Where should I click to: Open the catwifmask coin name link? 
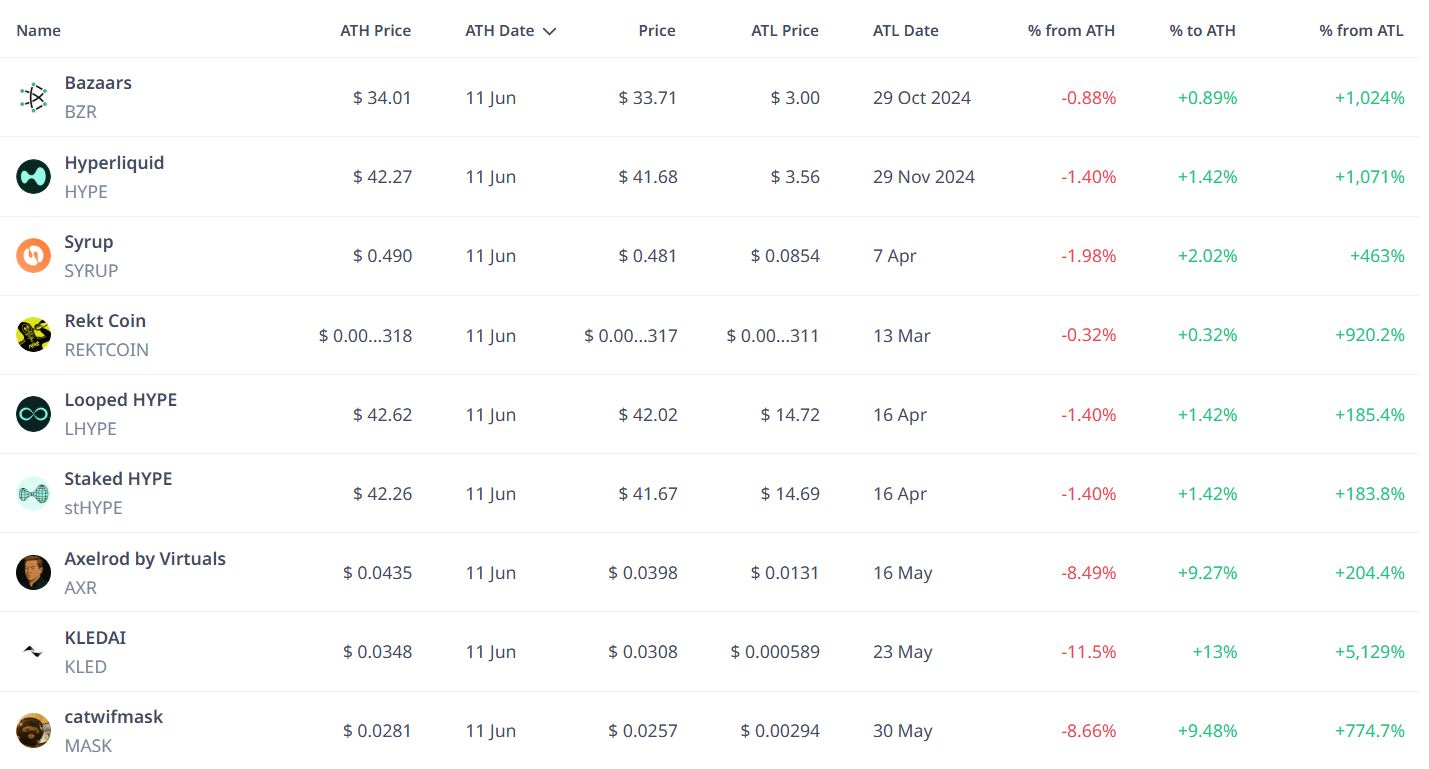click(113, 717)
